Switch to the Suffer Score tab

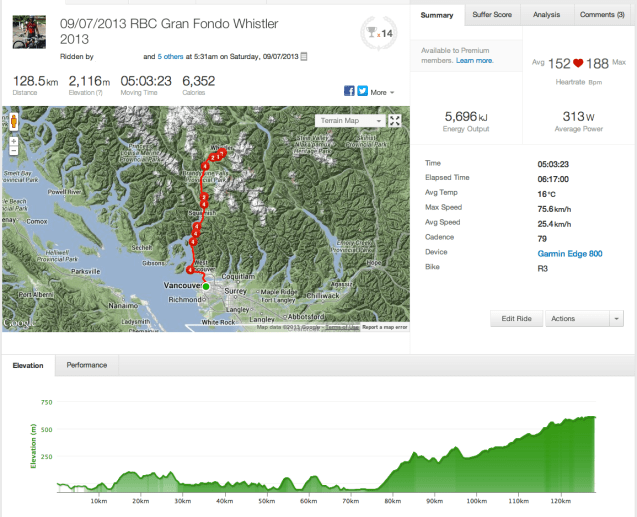pyautogui.click(x=492, y=15)
